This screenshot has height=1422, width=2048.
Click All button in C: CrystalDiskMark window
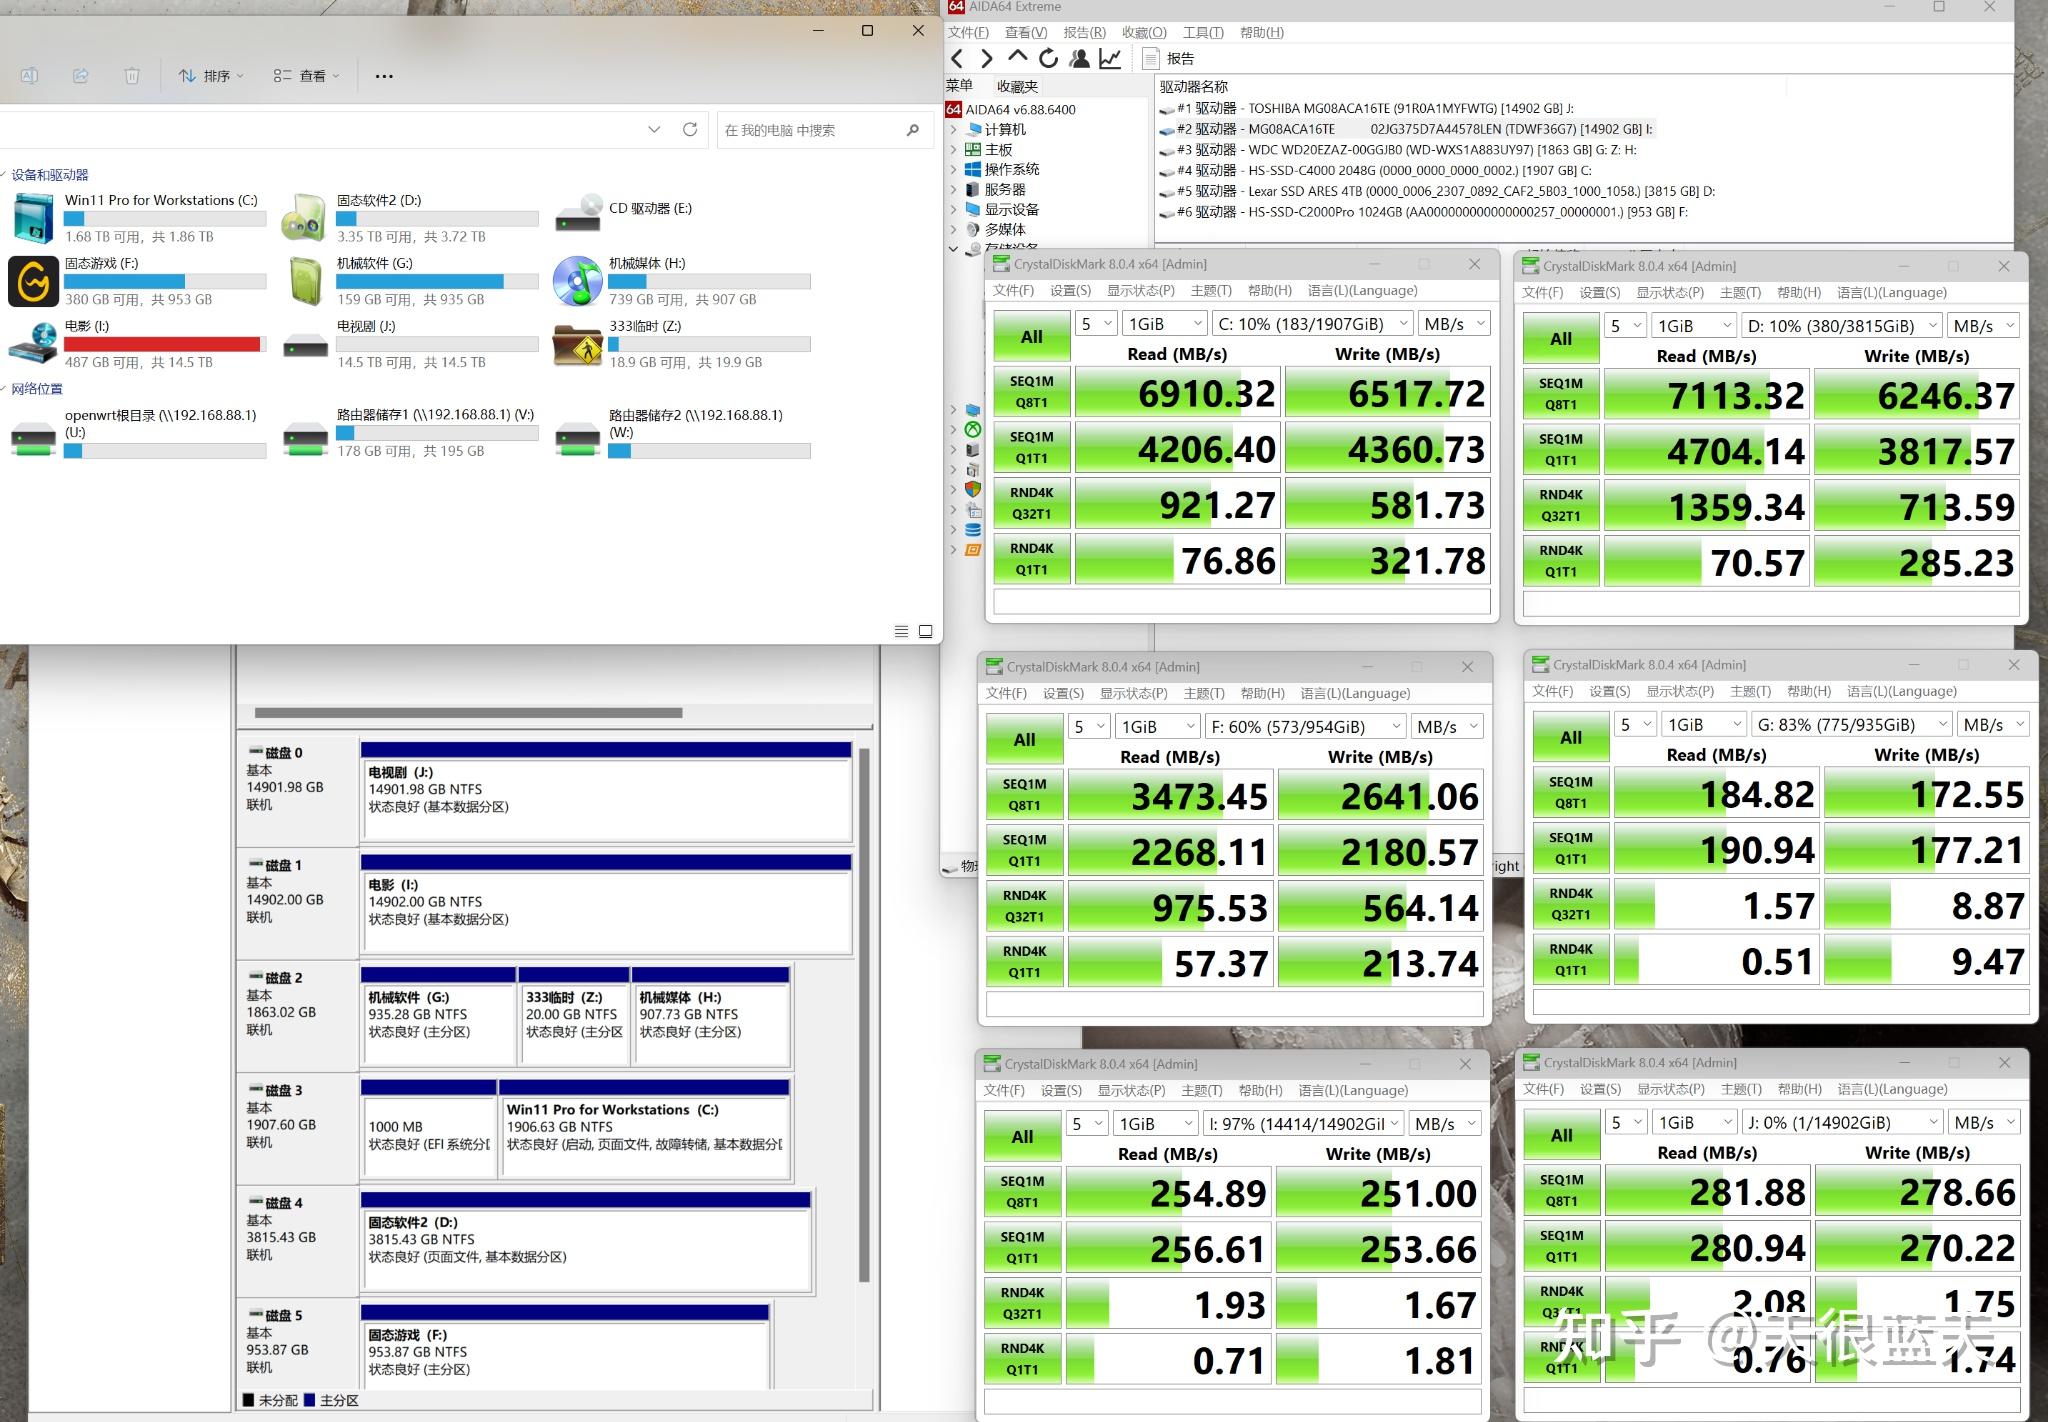[x=1031, y=337]
